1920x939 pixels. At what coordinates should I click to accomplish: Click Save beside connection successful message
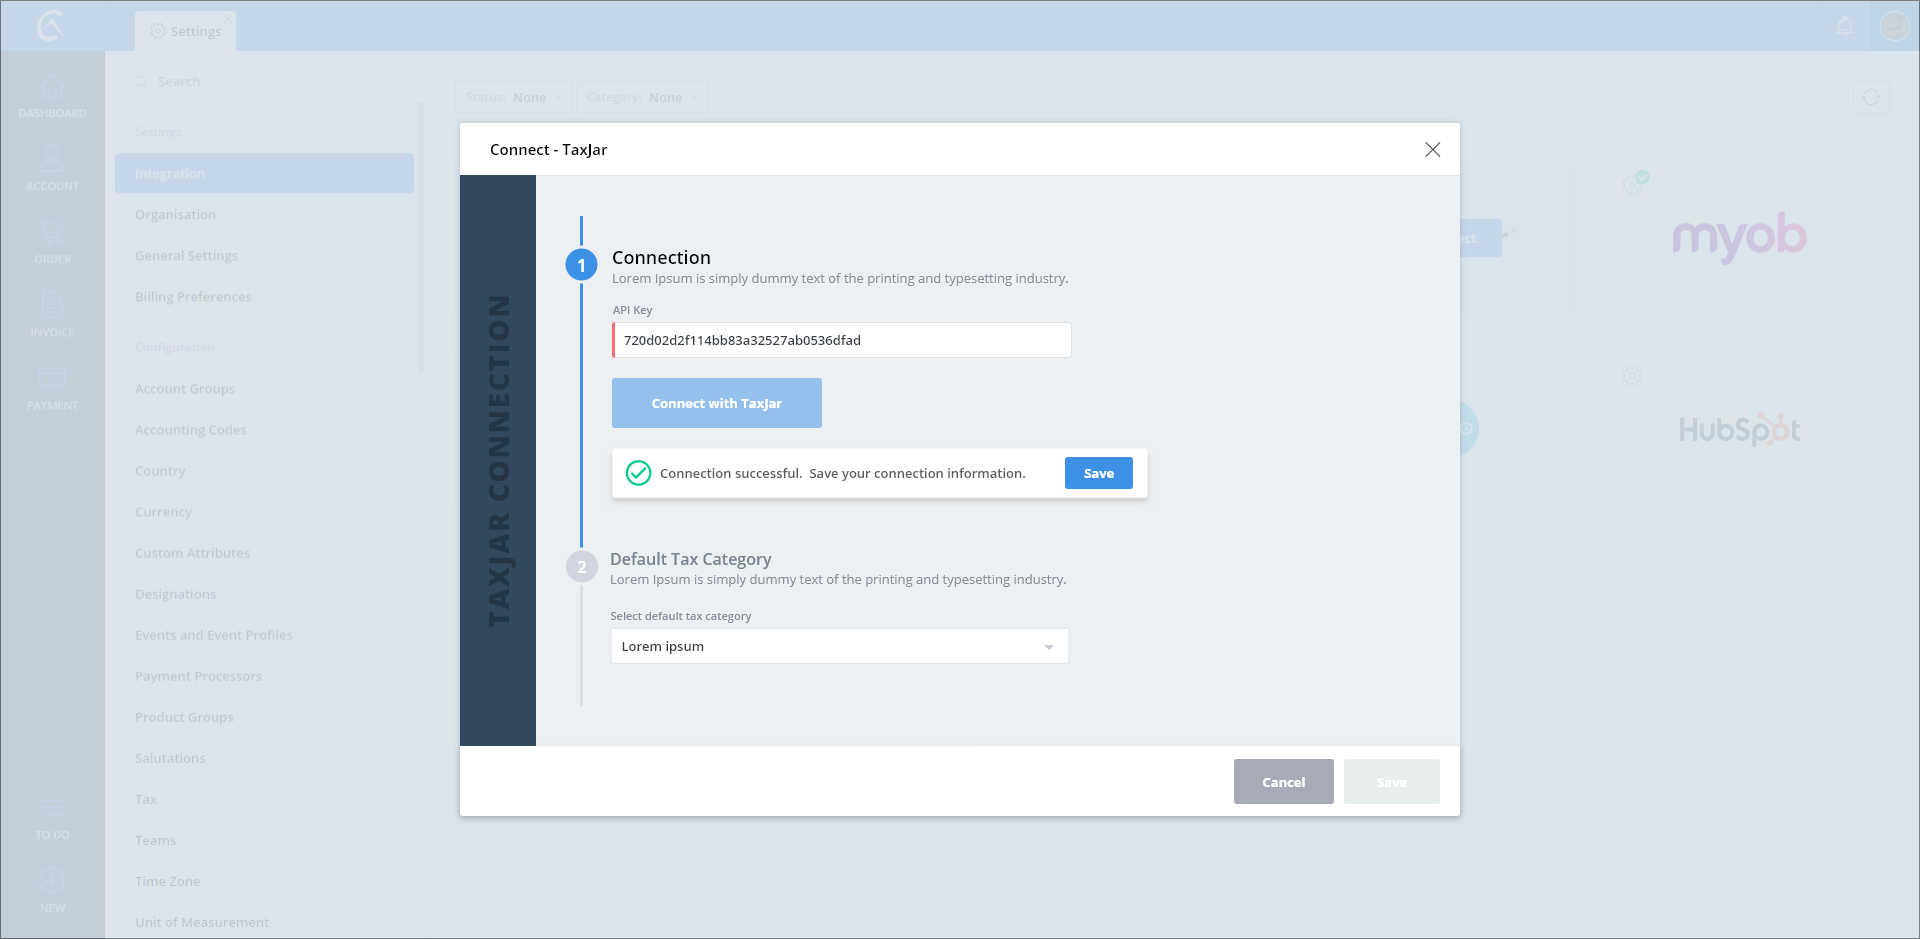click(x=1098, y=473)
